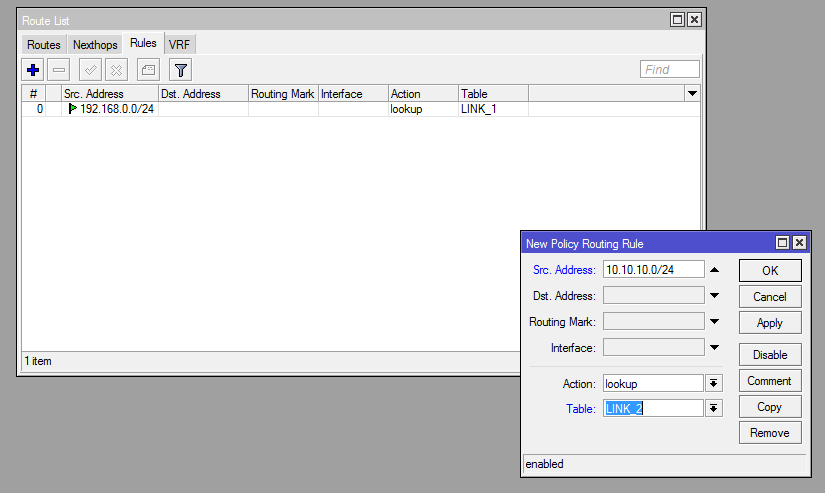Sort by the Dst. Address column header
The width and height of the screenshot is (825, 493).
203,94
